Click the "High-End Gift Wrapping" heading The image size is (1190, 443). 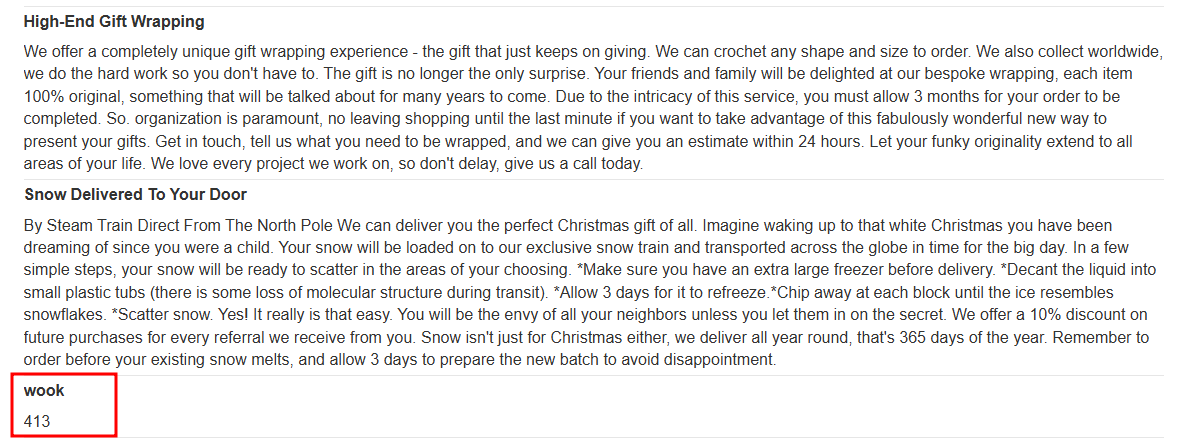[x=114, y=22]
